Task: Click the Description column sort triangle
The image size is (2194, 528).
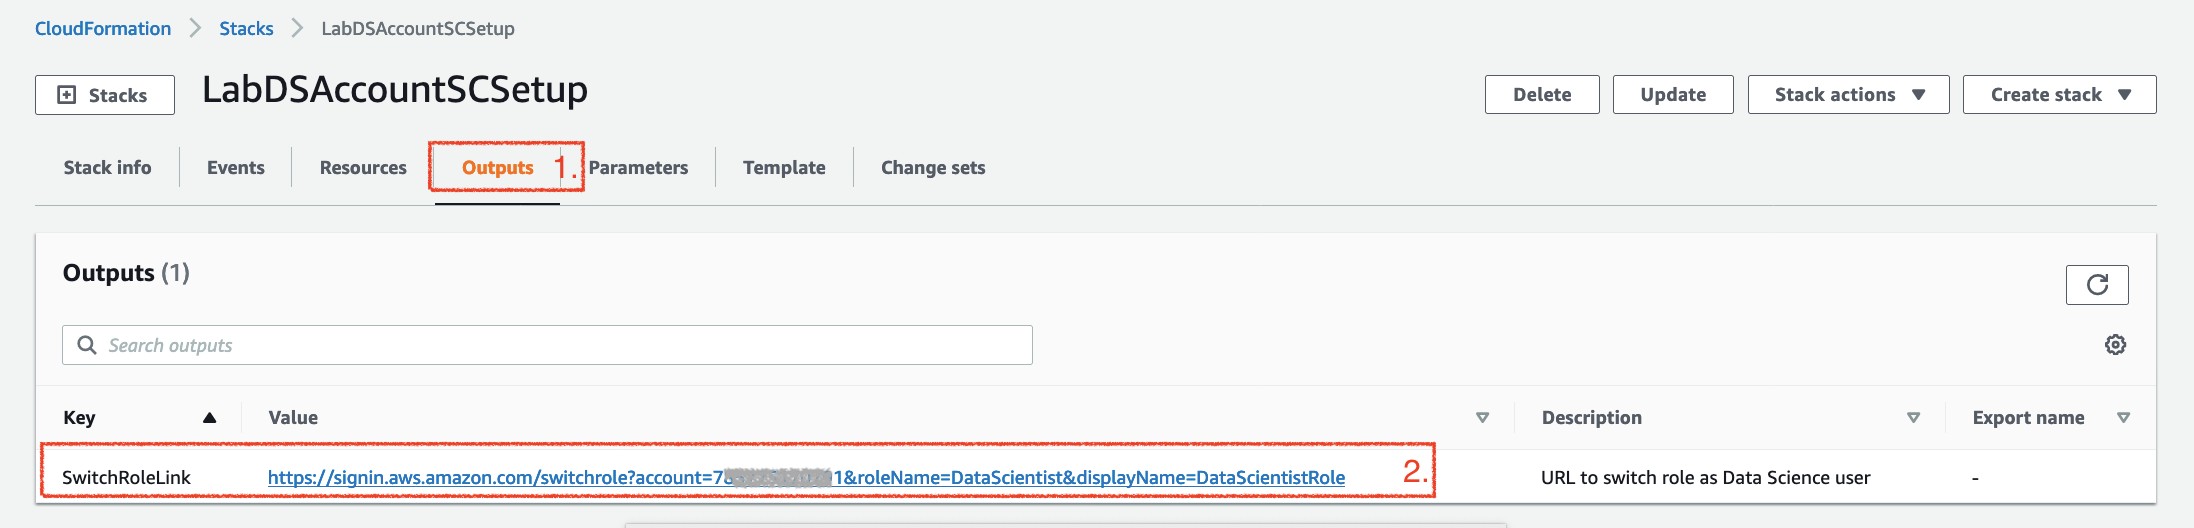Action: click(1913, 418)
